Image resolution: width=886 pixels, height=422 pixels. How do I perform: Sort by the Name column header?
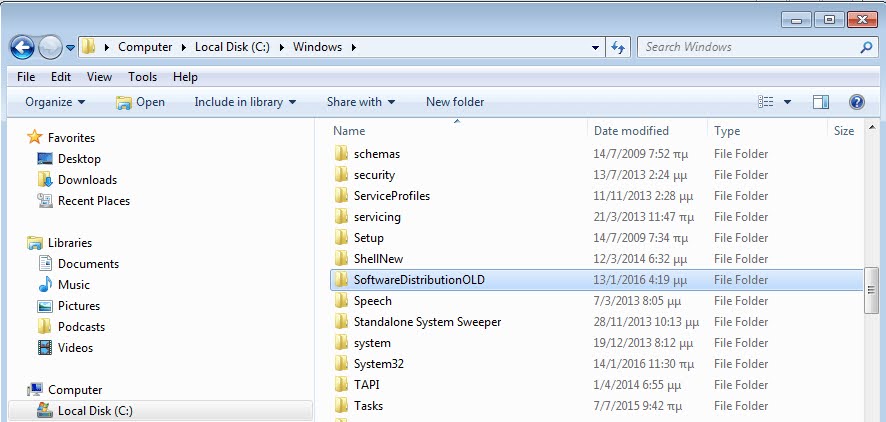click(349, 131)
